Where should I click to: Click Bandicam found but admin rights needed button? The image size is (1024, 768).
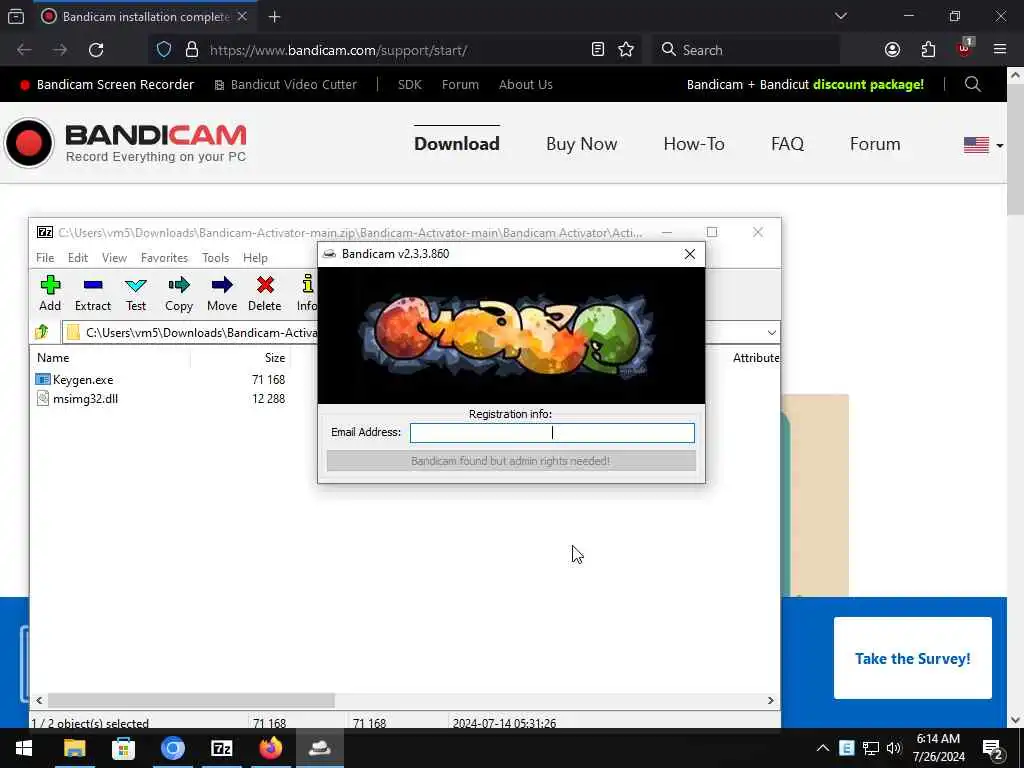click(x=511, y=461)
